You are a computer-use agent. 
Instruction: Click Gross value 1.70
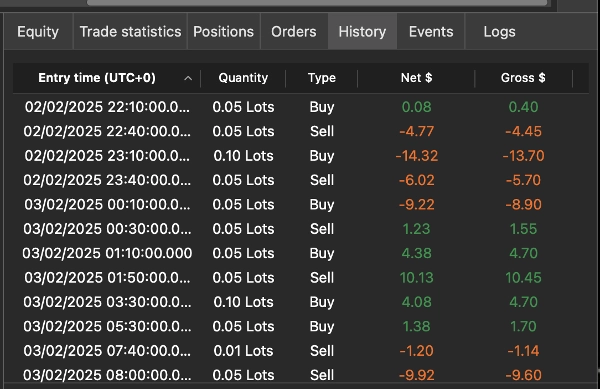(523, 327)
